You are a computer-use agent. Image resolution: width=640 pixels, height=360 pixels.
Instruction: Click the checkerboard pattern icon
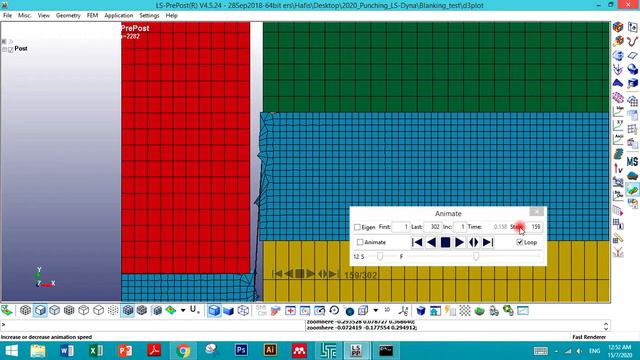465,311
